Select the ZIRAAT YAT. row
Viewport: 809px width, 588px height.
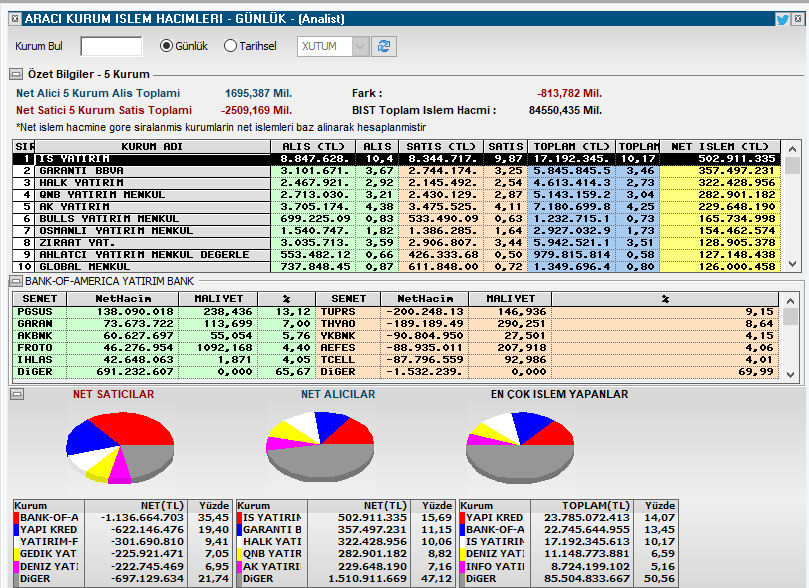(x=396, y=242)
